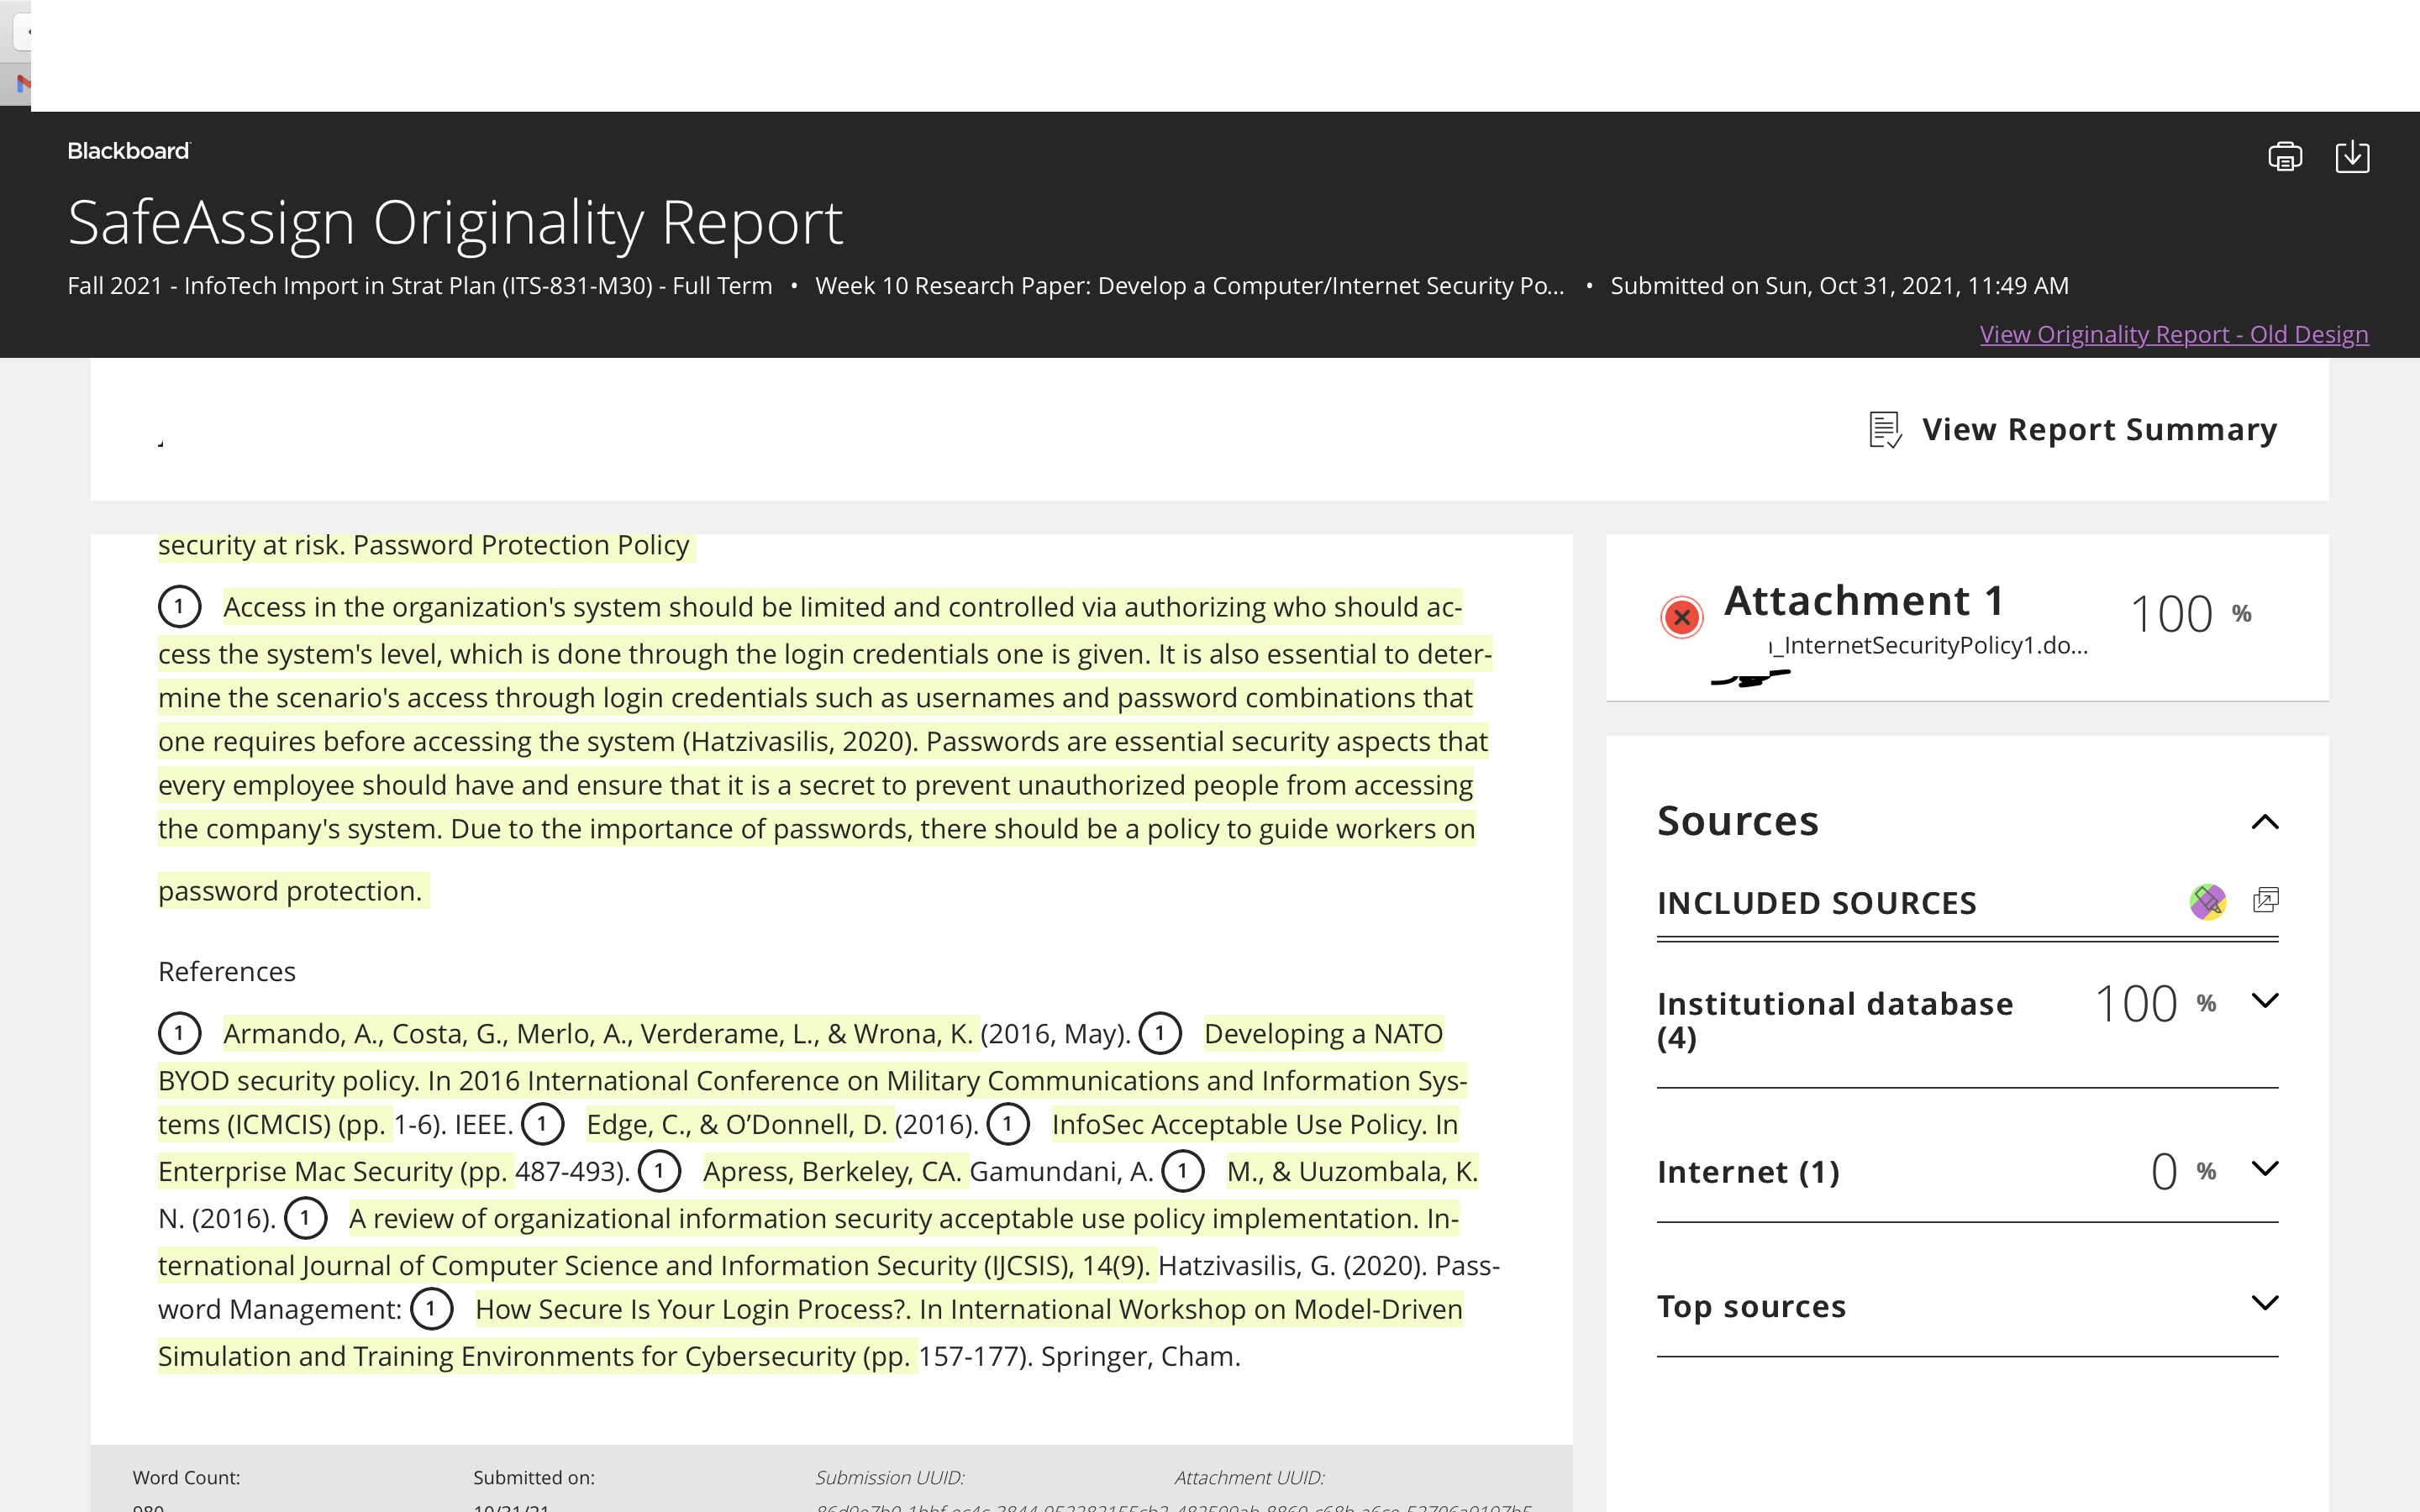The image size is (2420, 1512).
Task: Open View Report Summary
Action: [2099, 429]
